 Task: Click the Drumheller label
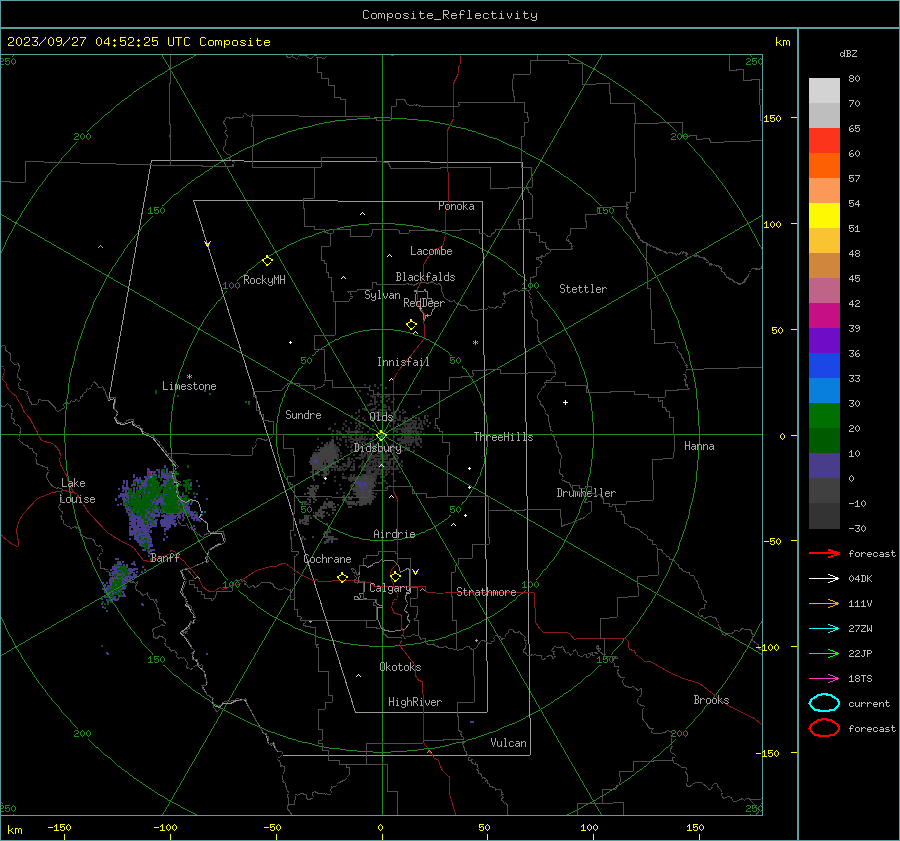586,493
